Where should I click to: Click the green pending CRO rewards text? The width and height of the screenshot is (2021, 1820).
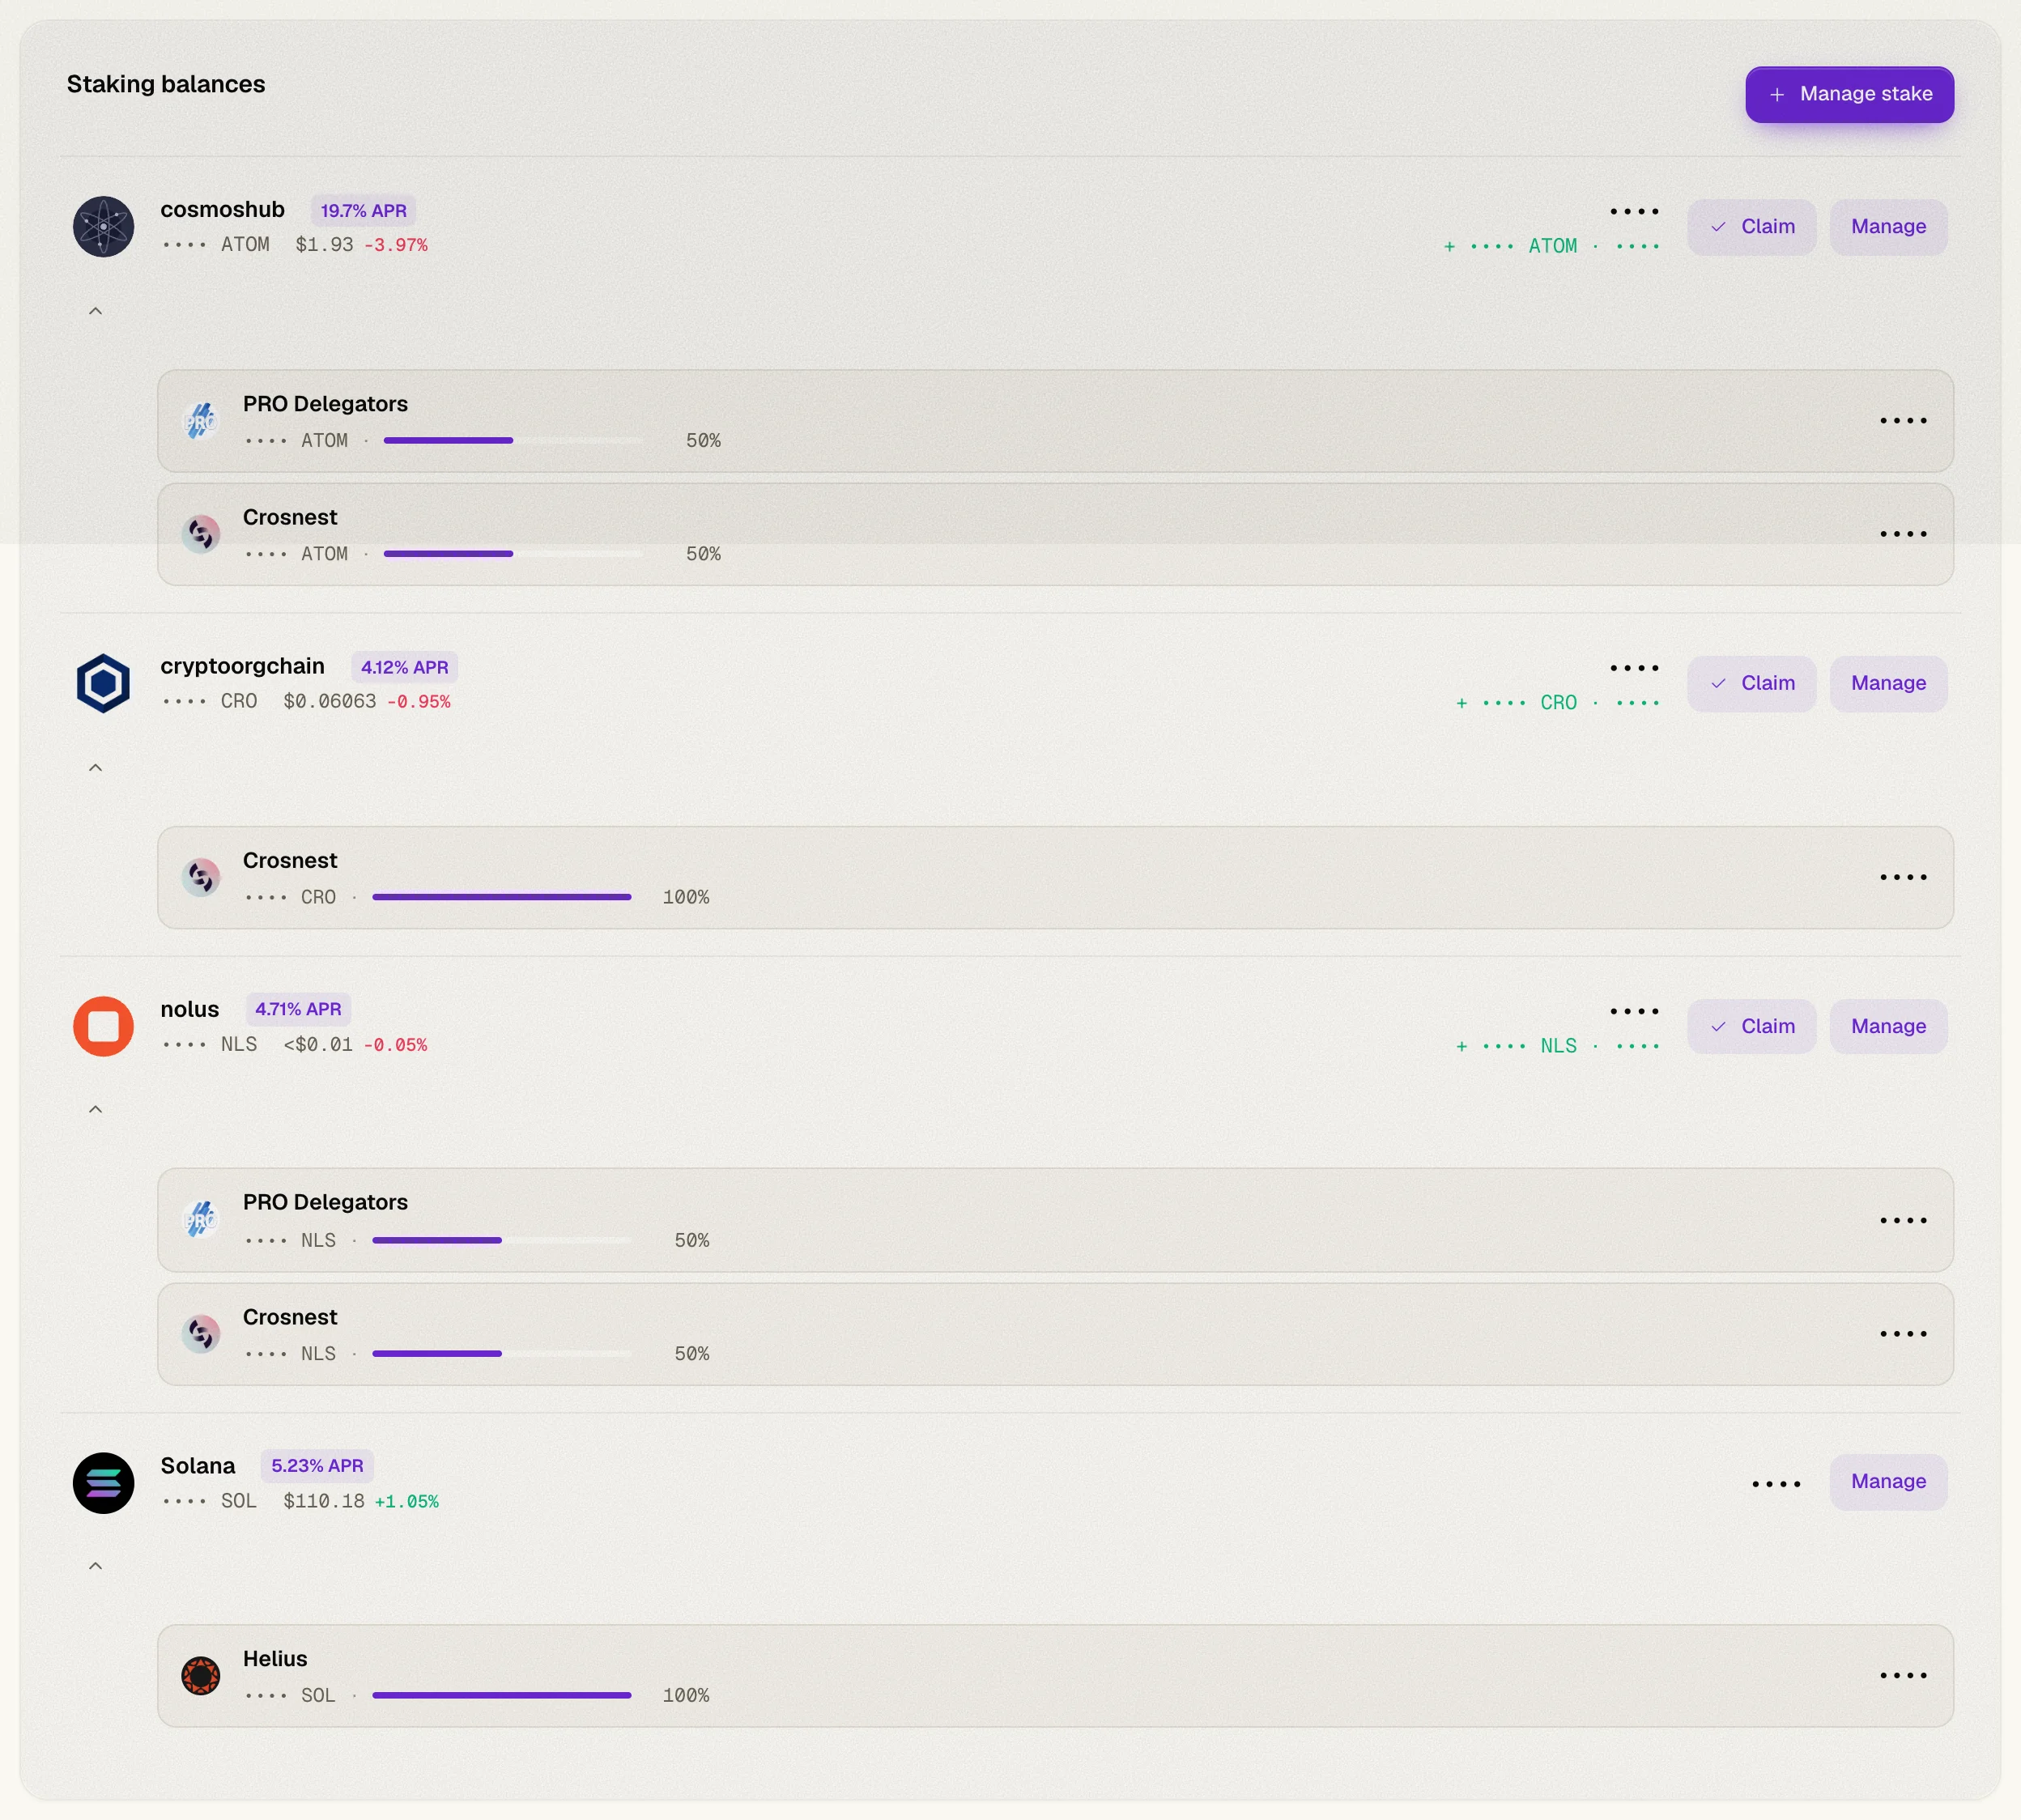1557,703
